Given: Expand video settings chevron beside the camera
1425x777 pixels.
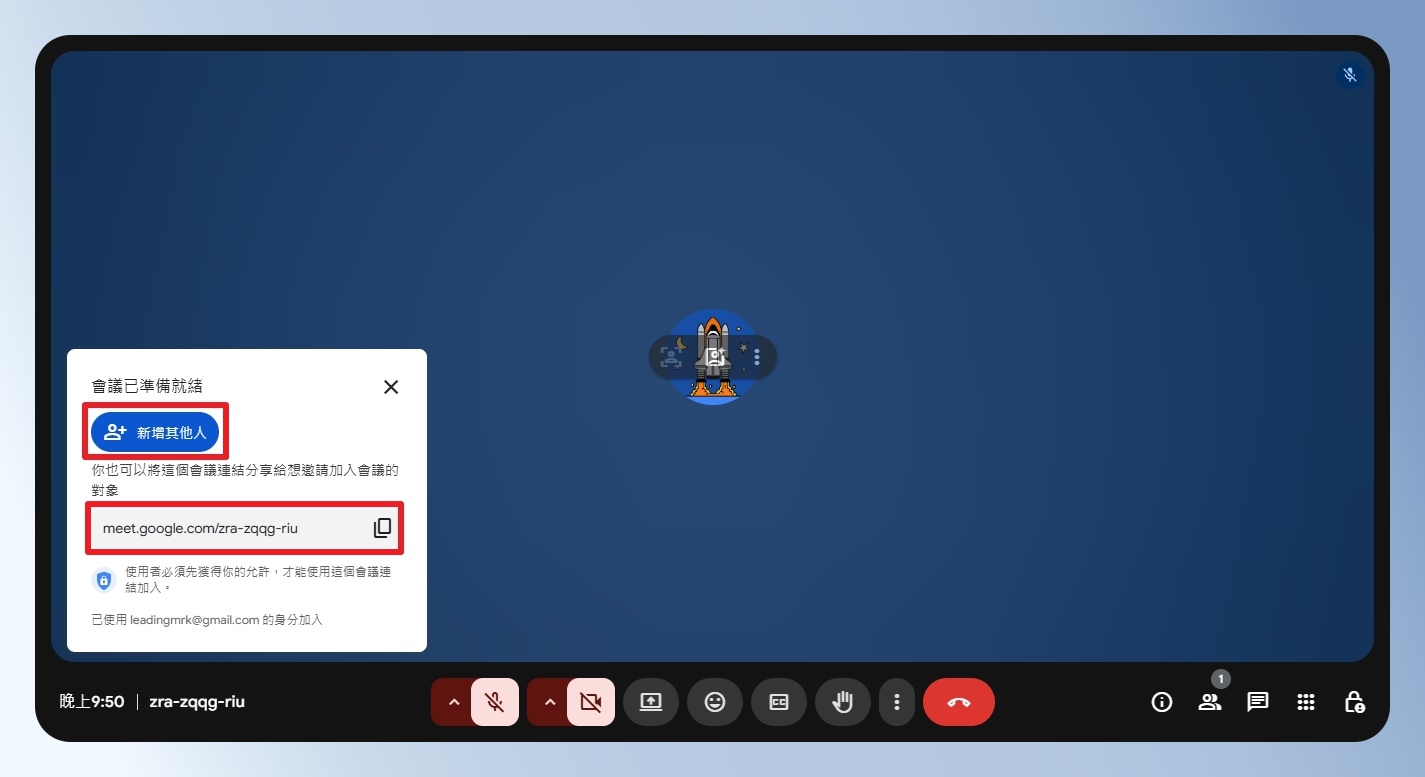Looking at the screenshot, I should point(549,702).
